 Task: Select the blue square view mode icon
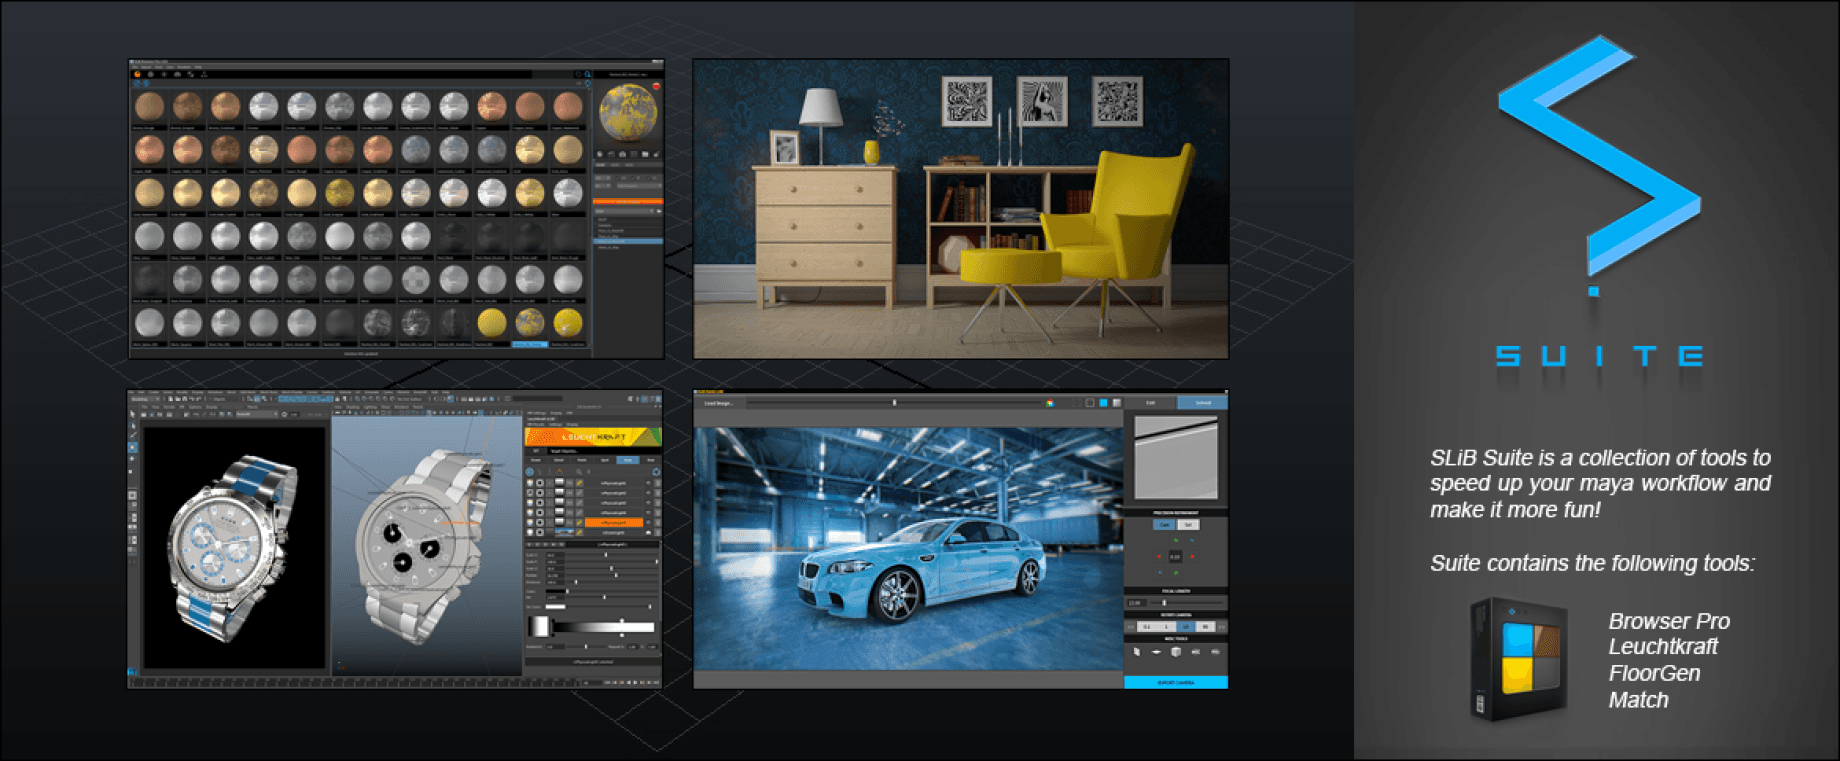(1103, 403)
